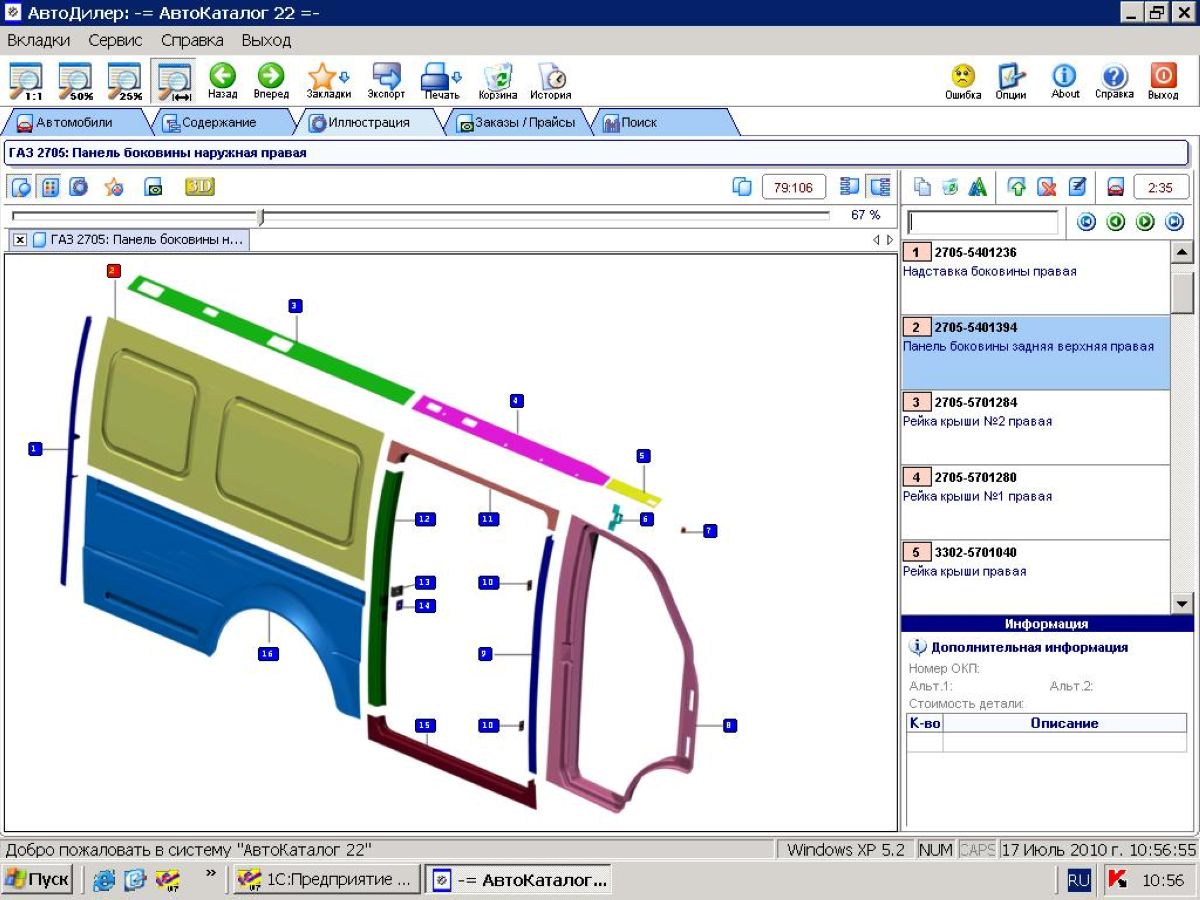Open Опции settings icon
Screen dimensions: 1200x900
1011,80
